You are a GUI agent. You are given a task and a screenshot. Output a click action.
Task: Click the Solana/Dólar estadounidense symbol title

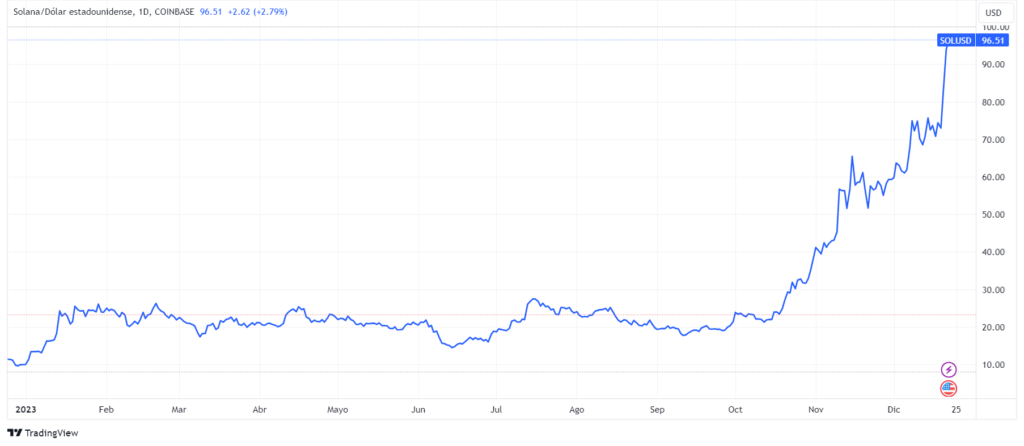(75, 12)
